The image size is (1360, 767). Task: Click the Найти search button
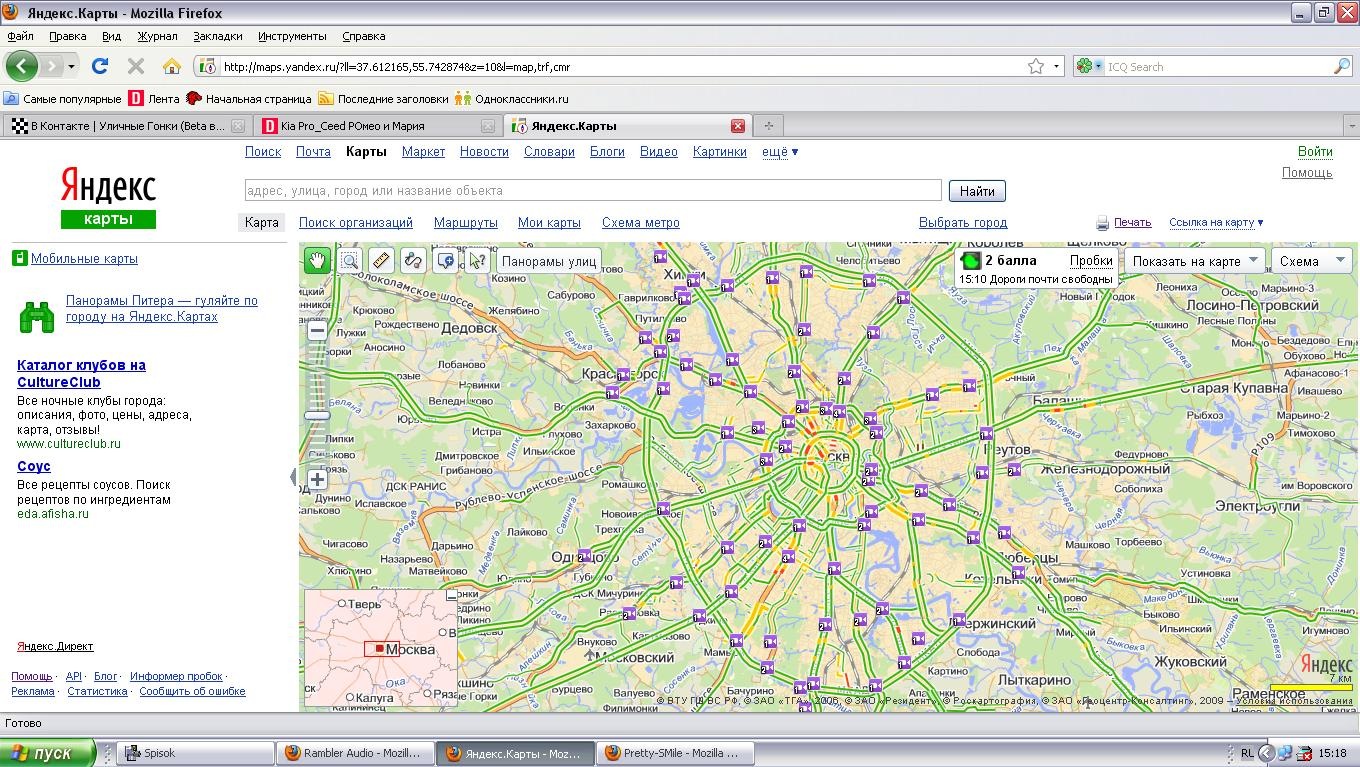coord(977,191)
